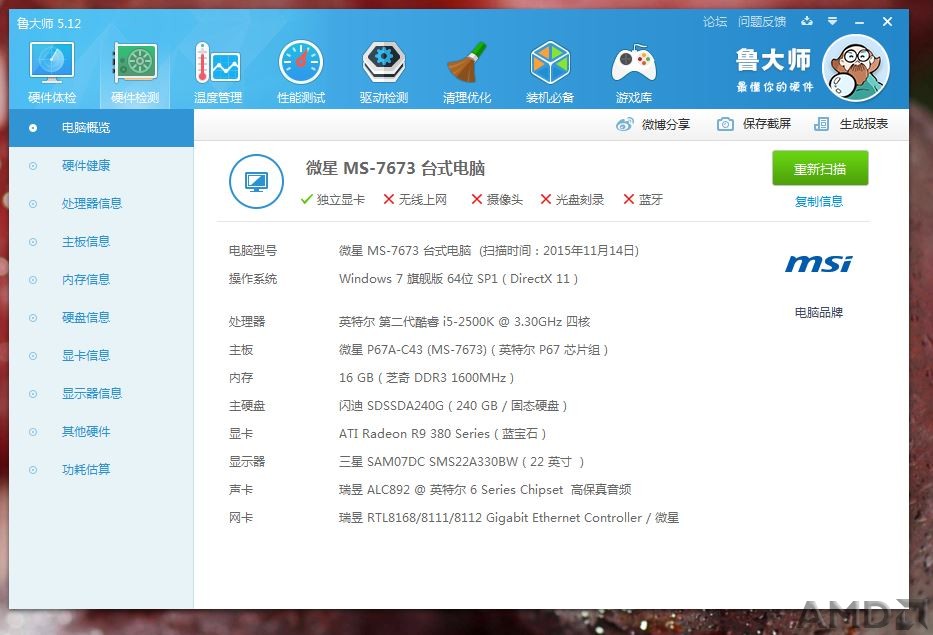This screenshot has height=635, width=933.
Task: Click the 鲁大师 mascot avatar
Action: pos(856,67)
